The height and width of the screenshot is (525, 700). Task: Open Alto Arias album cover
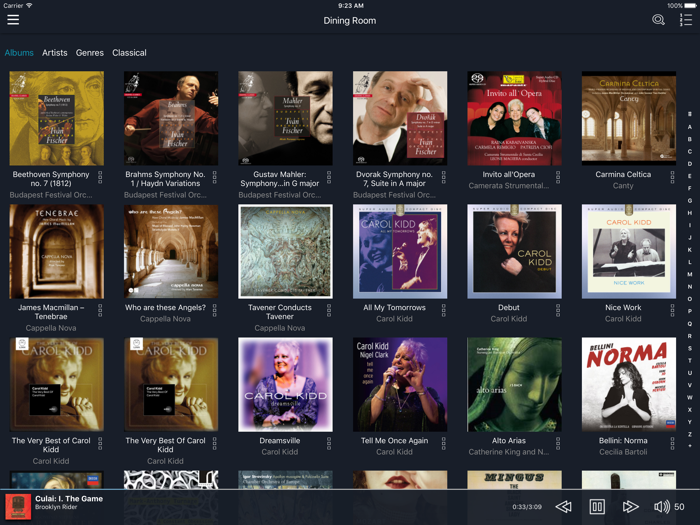point(514,384)
